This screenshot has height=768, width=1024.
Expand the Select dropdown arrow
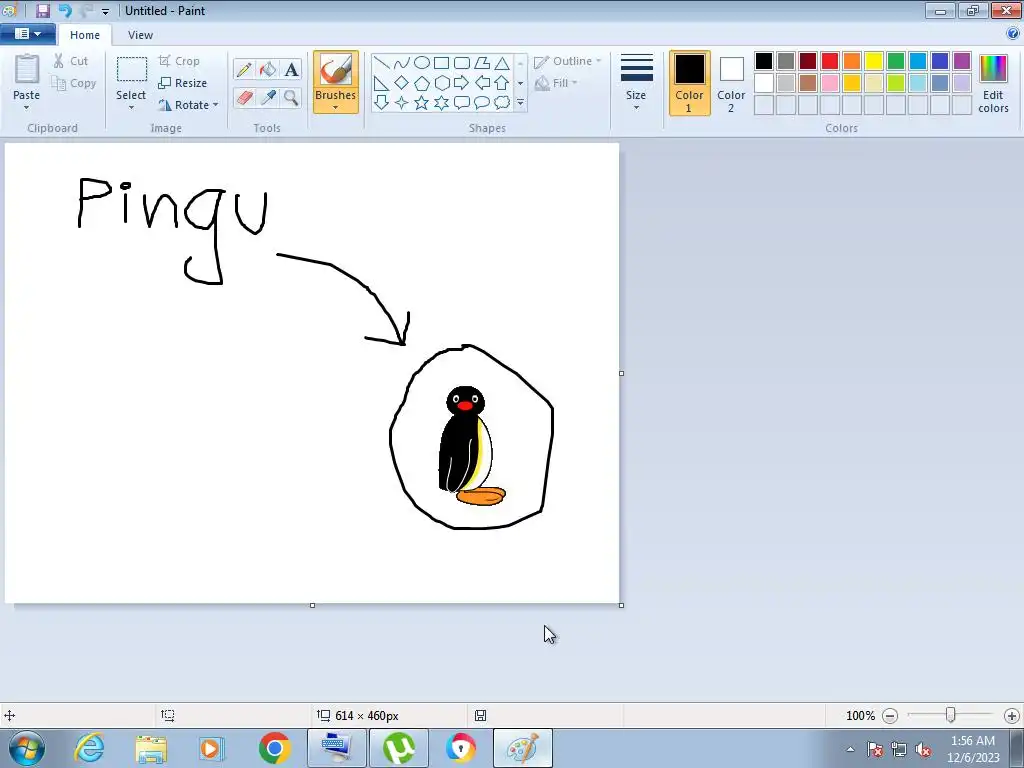[x=131, y=108]
